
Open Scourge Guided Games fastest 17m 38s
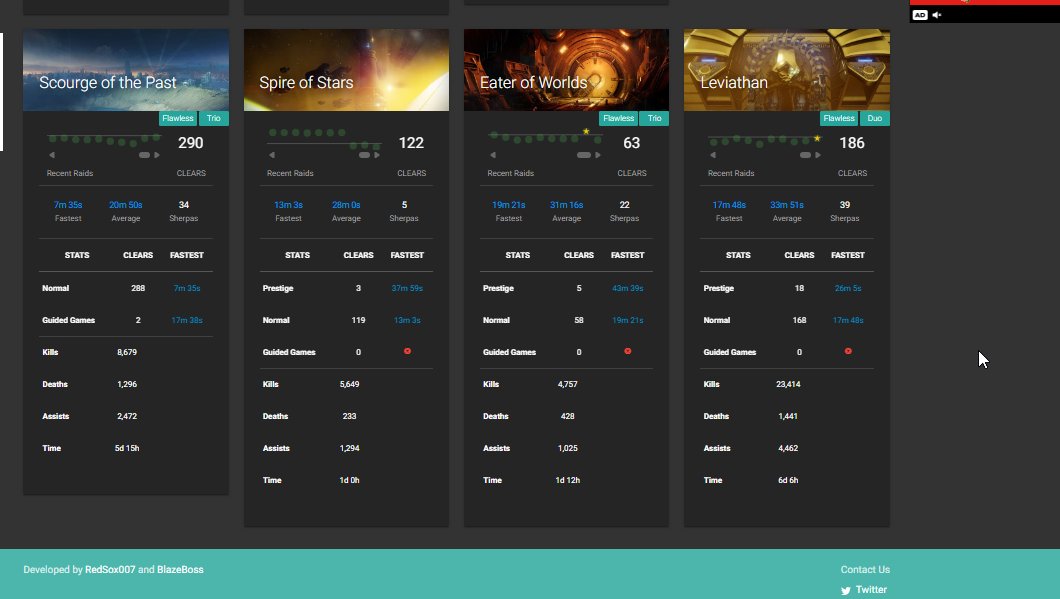click(x=187, y=320)
